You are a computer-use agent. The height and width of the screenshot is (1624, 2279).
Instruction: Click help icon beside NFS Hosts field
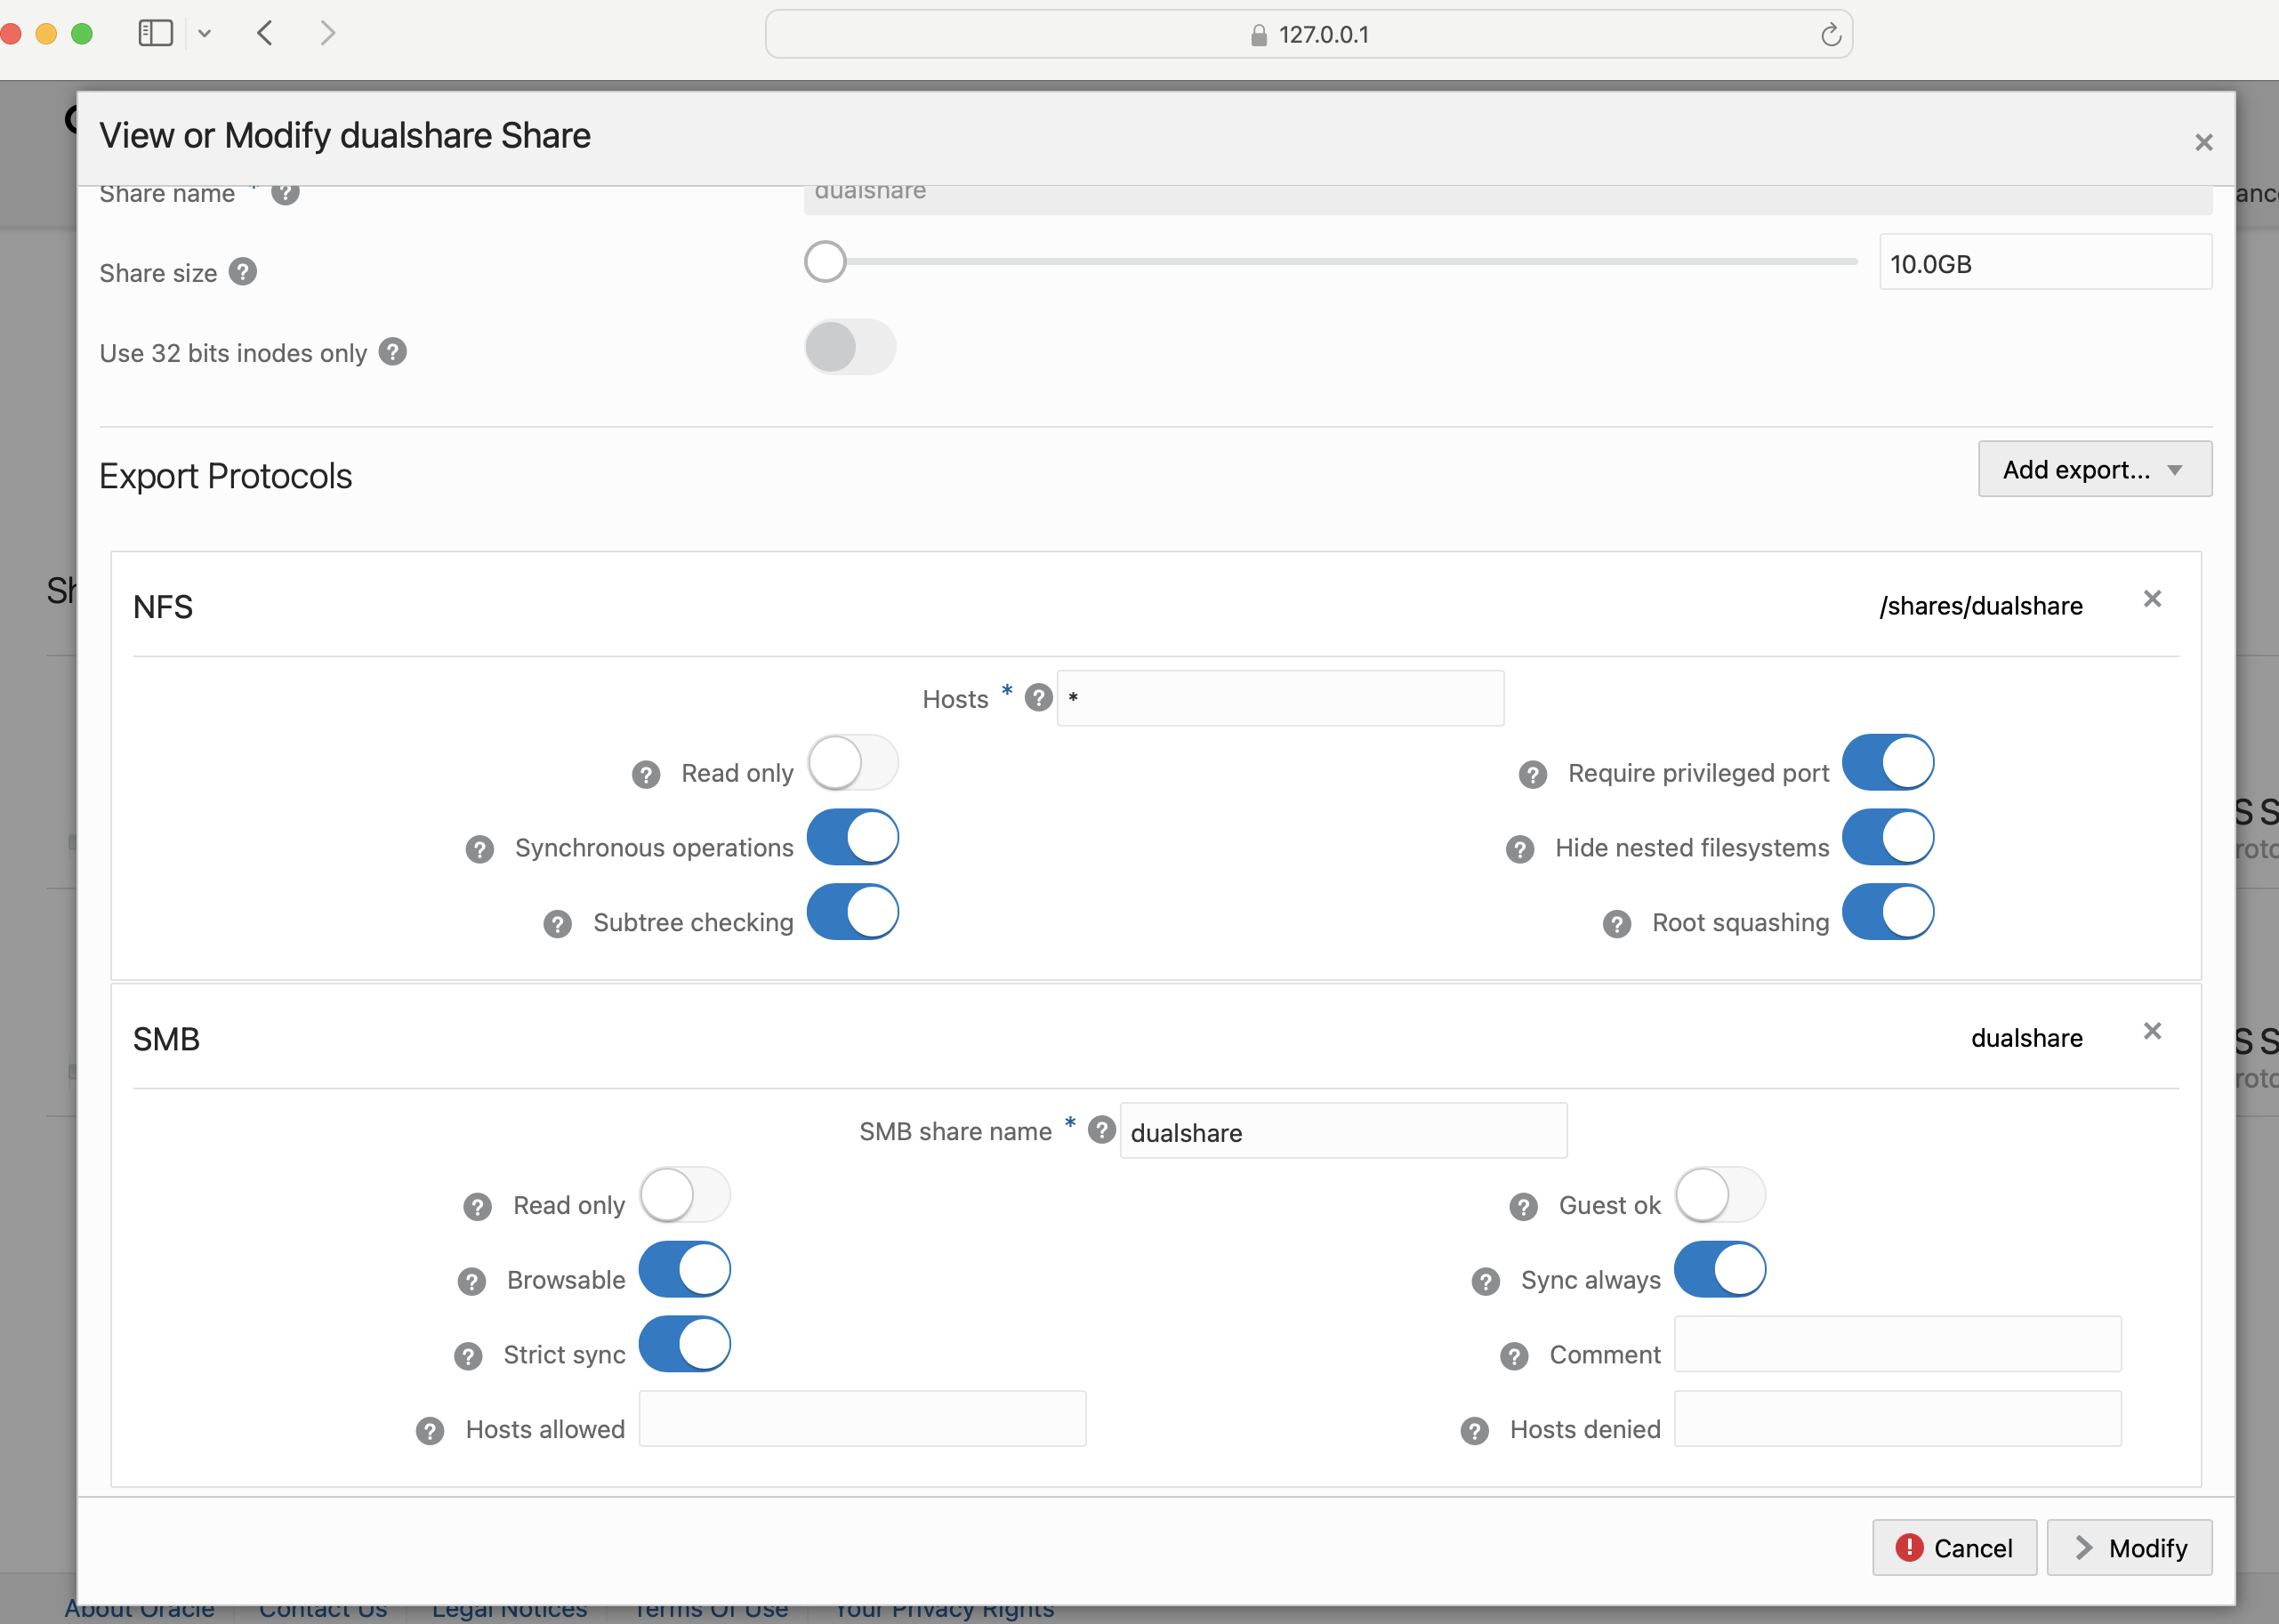[1039, 698]
